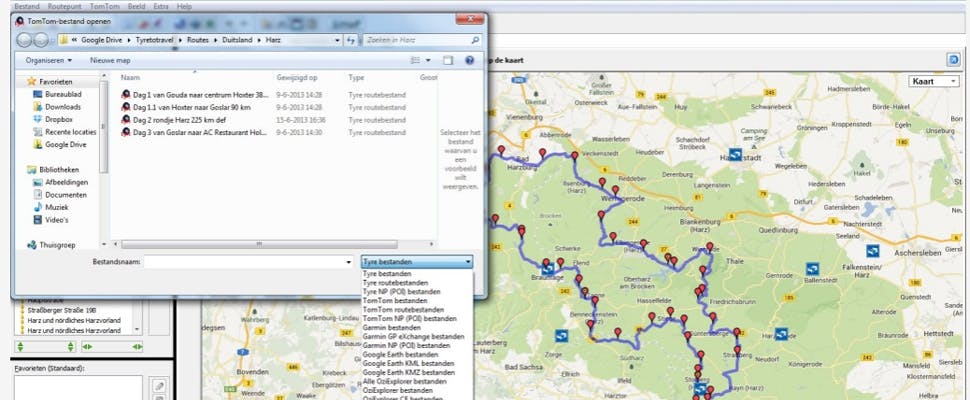Open the Organiseren dropdown
The image size is (970, 400).
[49, 61]
